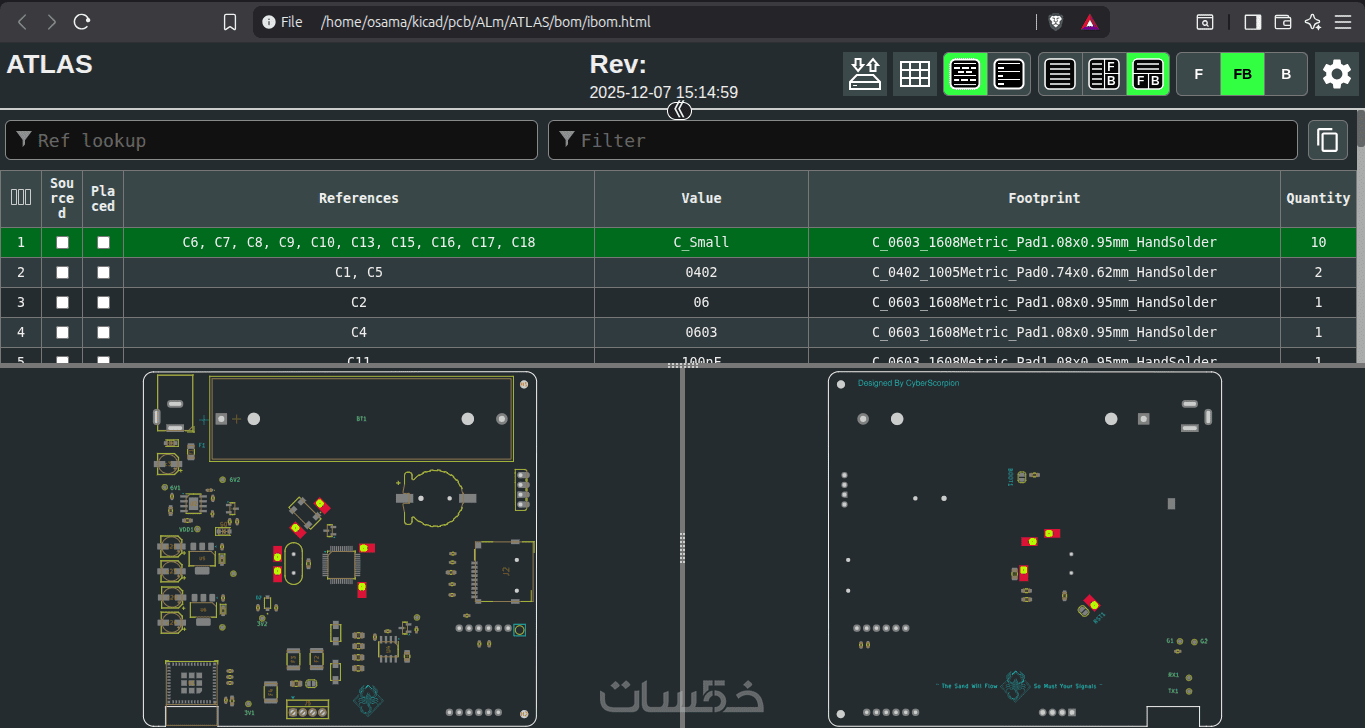Bookmark this page
The image size is (1365, 728).
230,22
